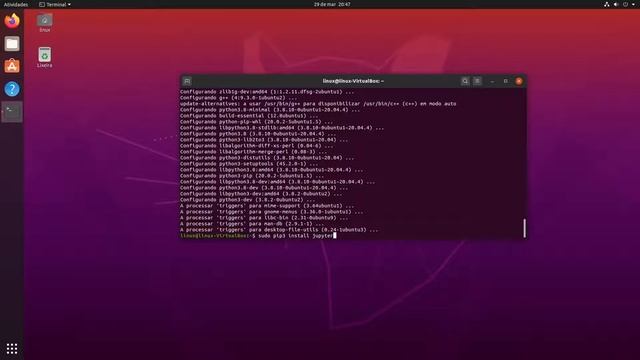This screenshot has width=640, height=360.
Task: Click the terminal search icon
Action: [465, 81]
